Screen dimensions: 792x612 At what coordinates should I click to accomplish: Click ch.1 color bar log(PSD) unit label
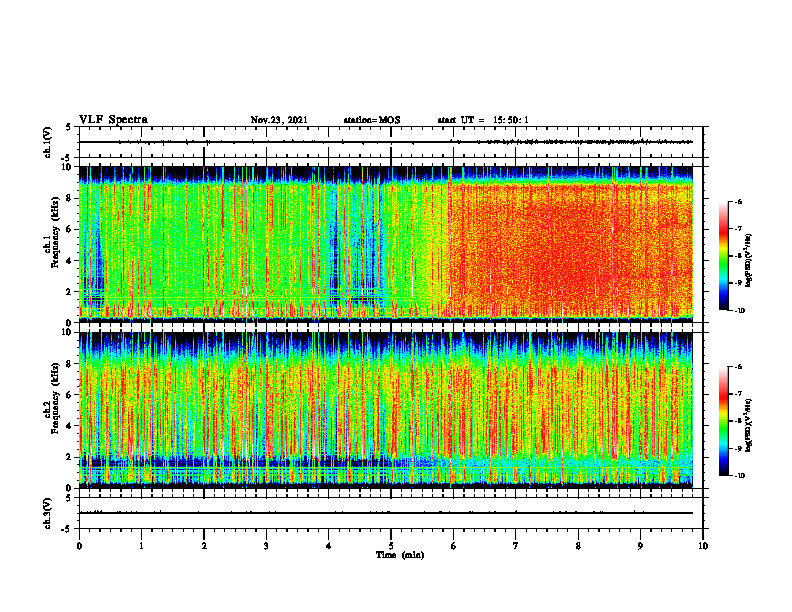point(749,261)
